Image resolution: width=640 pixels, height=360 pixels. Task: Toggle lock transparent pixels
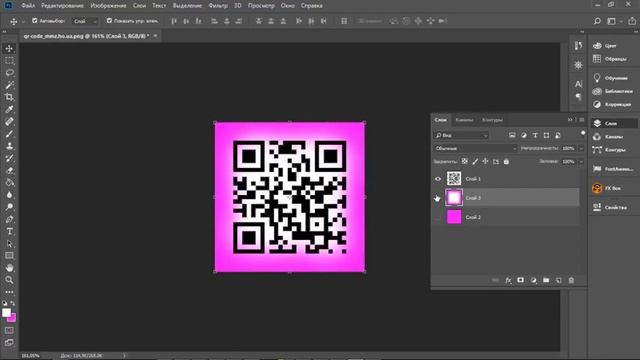464,162
